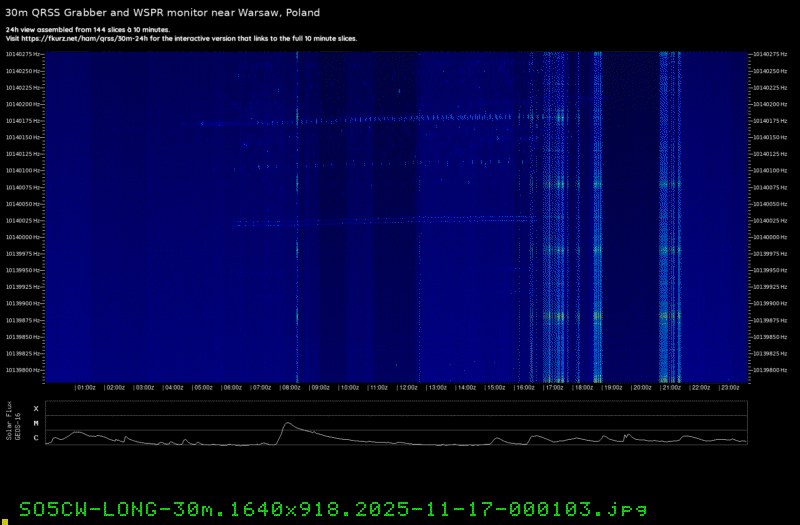This screenshot has height=525, width=800.
Task: Click the 17:00z time axis marker
Action: 555,387
